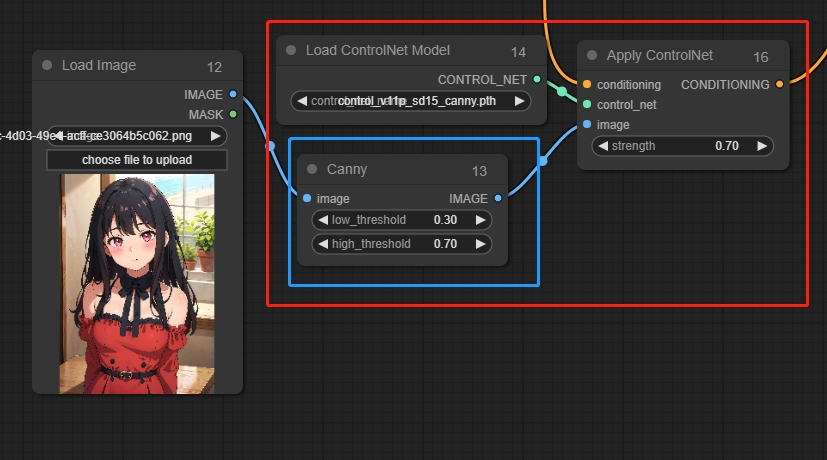Click the anime girl image preview
Image resolution: width=827 pixels, height=460 pixels.
tap(137, 283)
